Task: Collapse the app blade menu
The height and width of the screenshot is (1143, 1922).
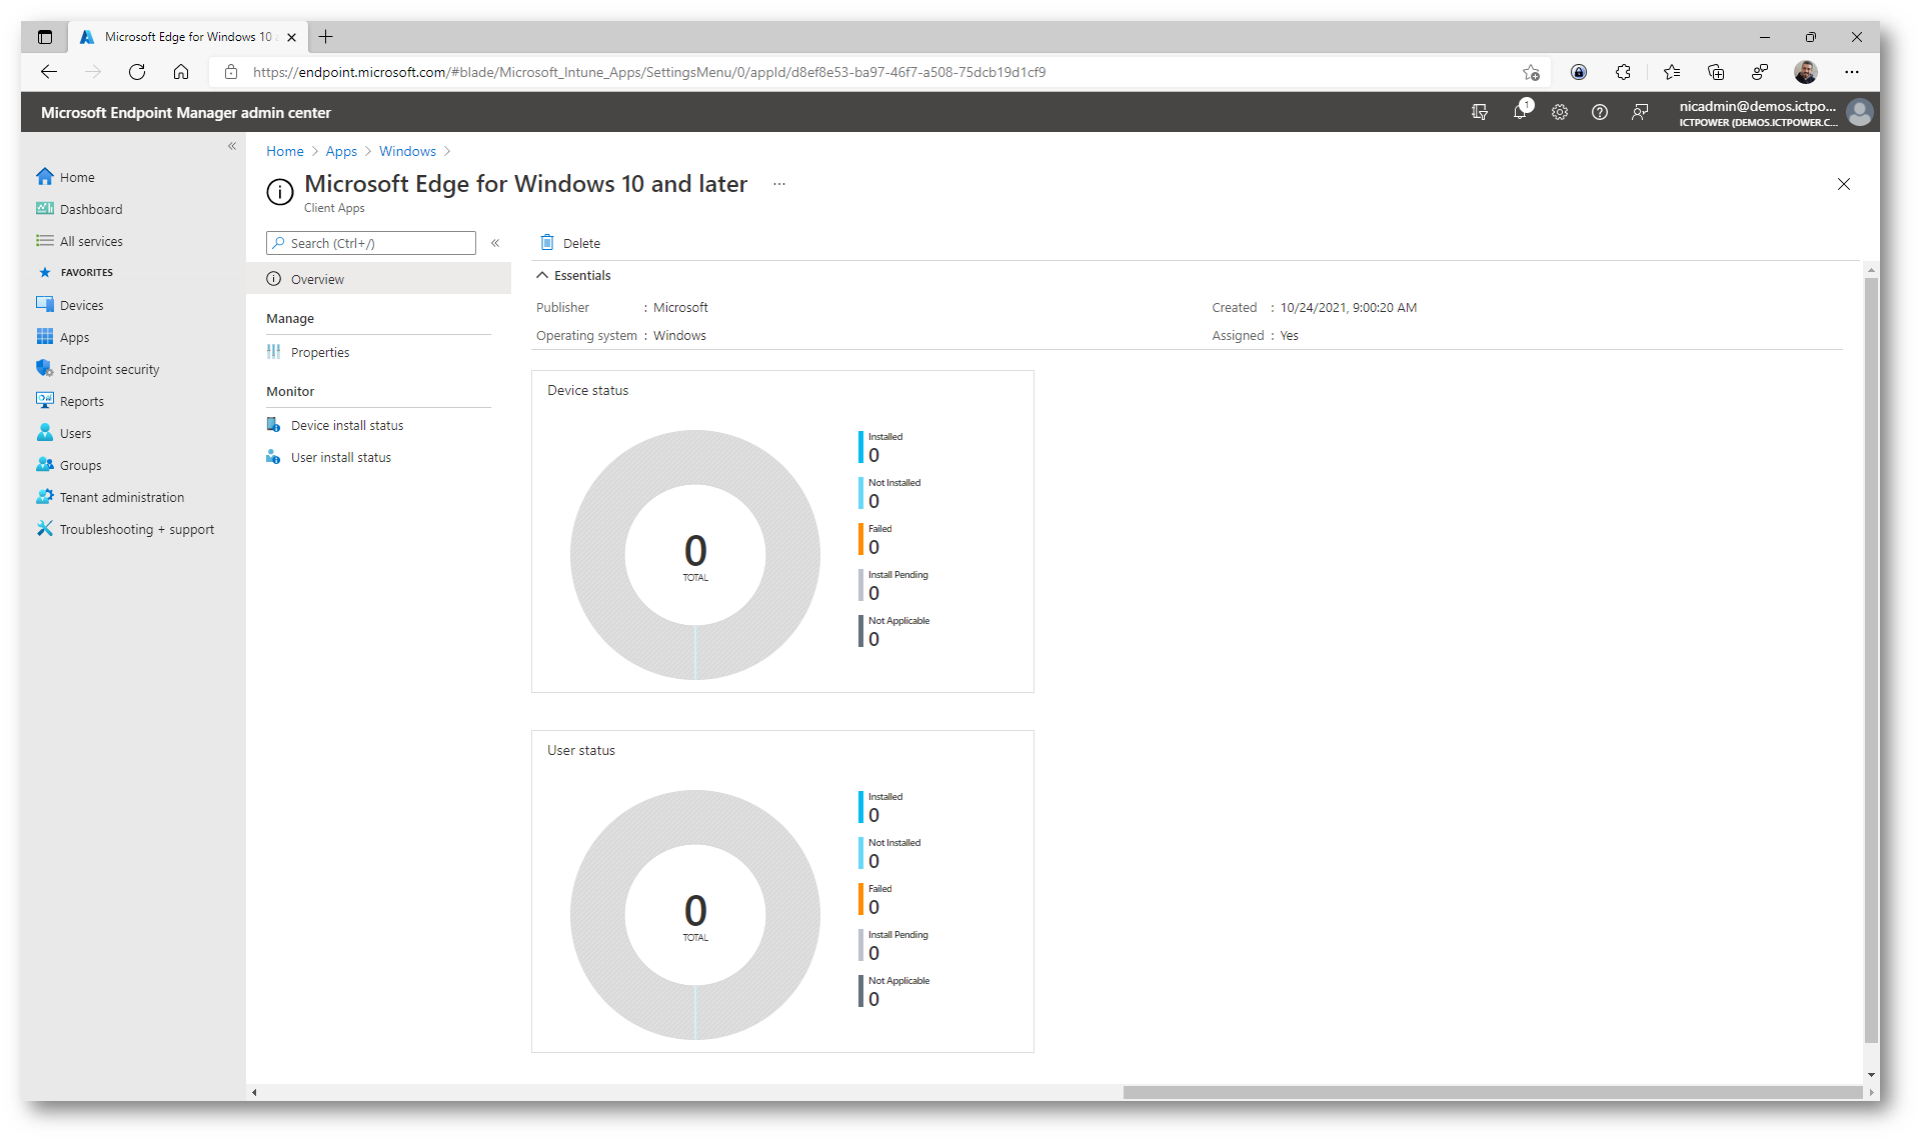Action: click(495, 243)
